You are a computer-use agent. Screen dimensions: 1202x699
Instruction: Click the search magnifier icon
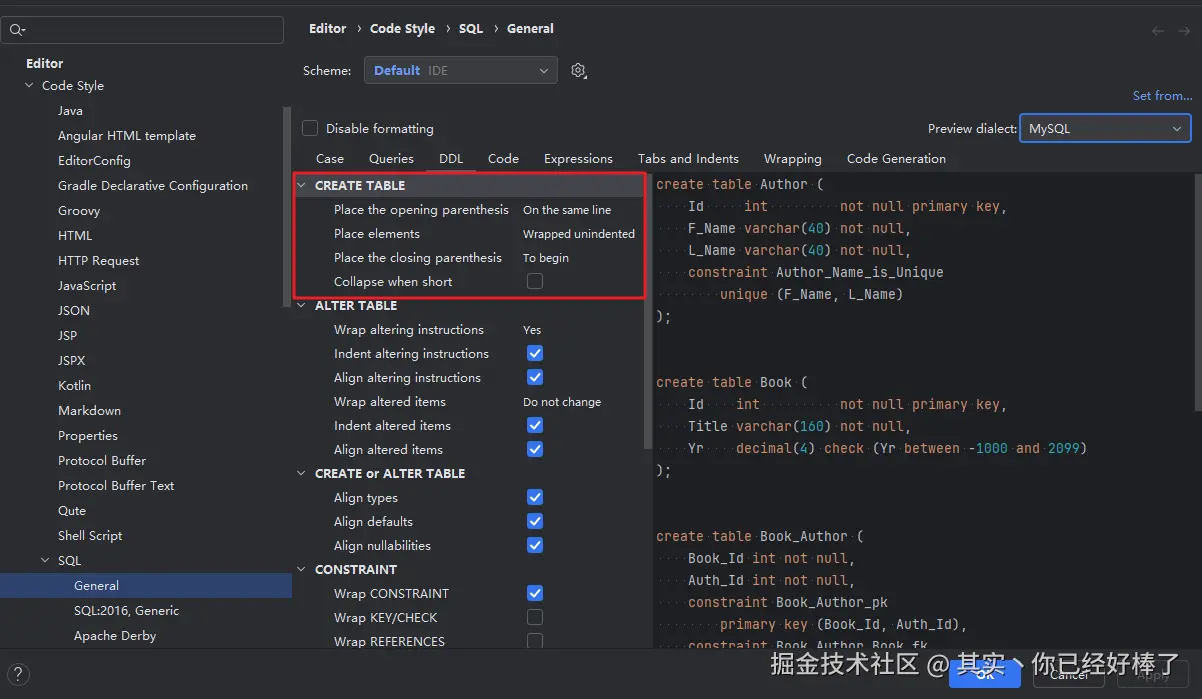point(17,30)
